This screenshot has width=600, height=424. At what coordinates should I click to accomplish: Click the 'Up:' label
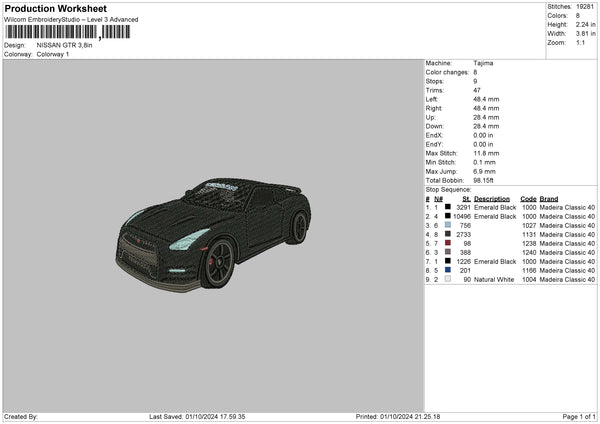click(430, 117)
